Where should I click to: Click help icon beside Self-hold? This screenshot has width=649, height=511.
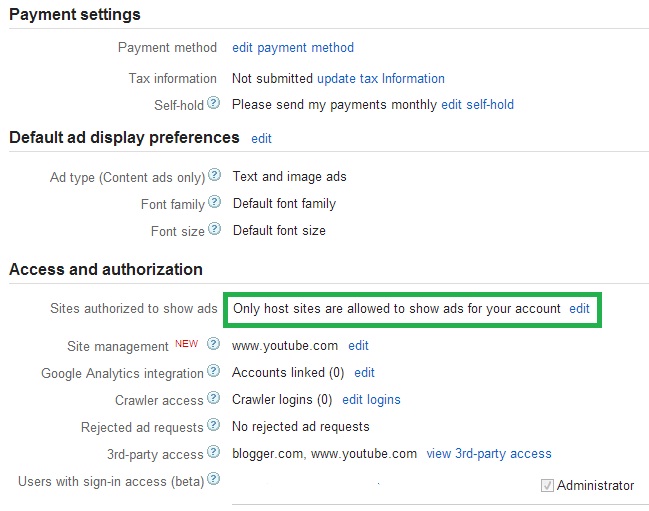click(x=213, y=103)
